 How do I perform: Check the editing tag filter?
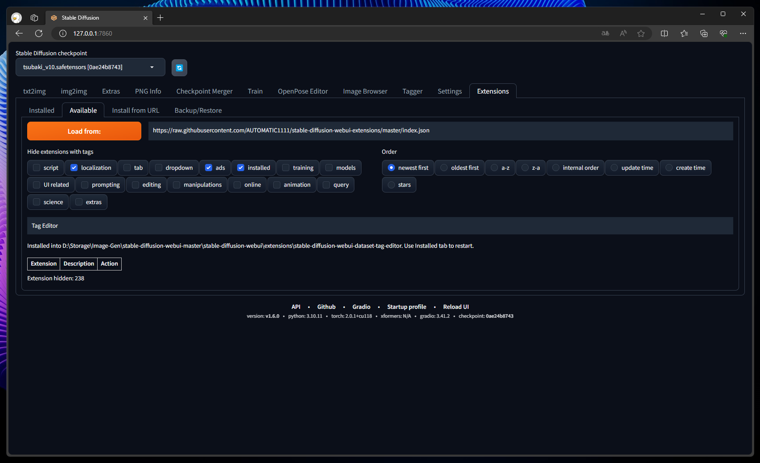[135, 185]
